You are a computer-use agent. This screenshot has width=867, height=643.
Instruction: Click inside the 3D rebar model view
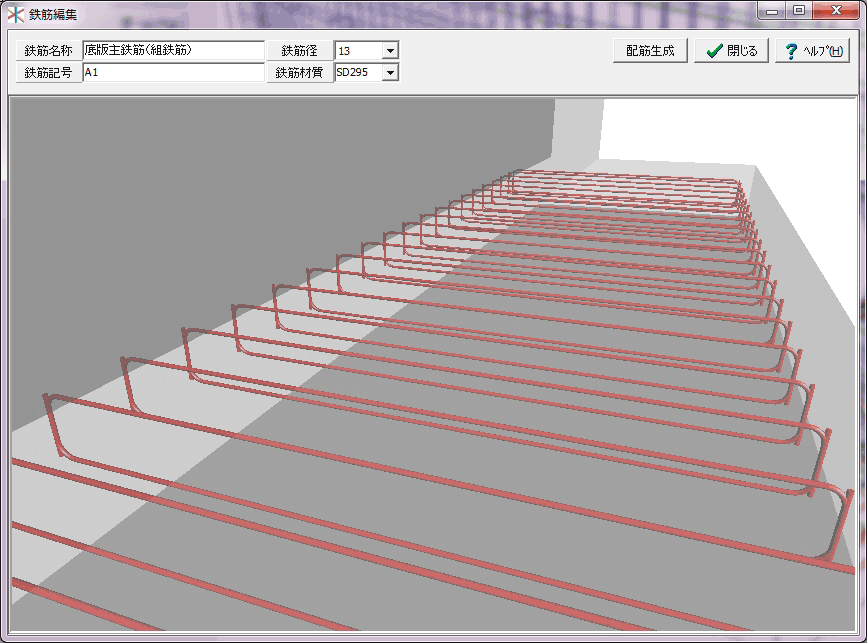coord(433,365)
